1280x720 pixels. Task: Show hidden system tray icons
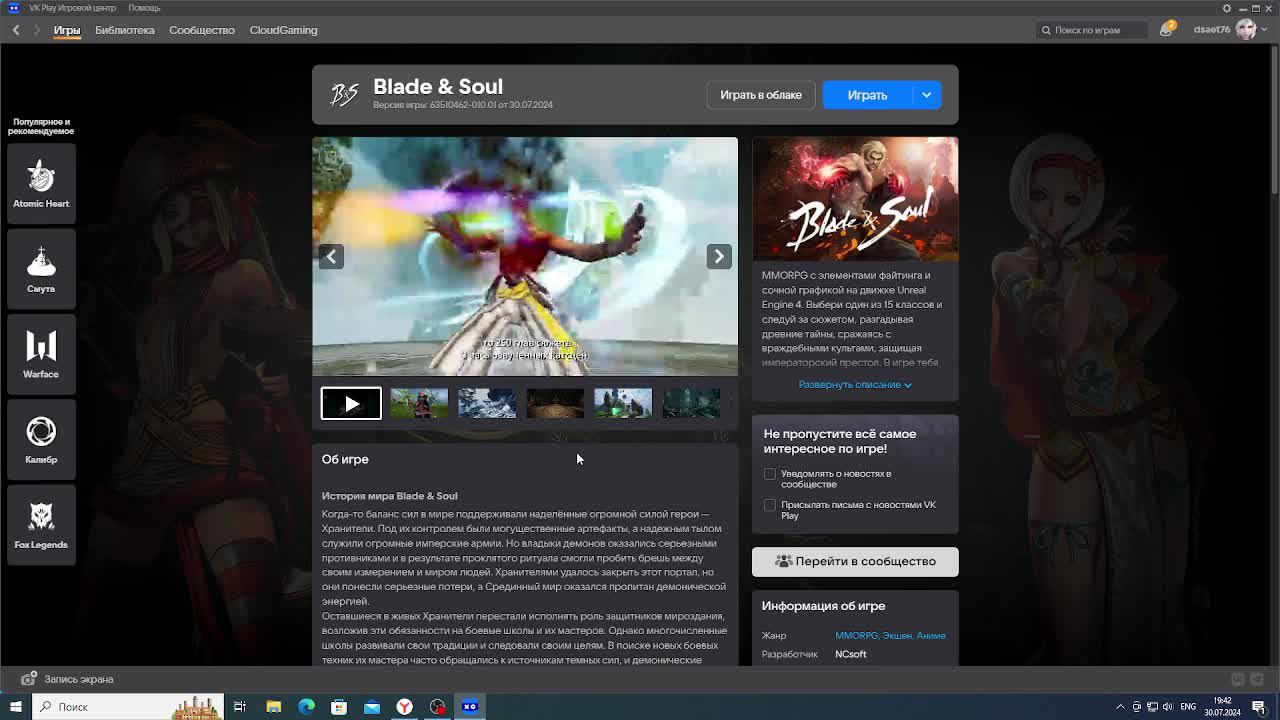(x=1121, y=707)
